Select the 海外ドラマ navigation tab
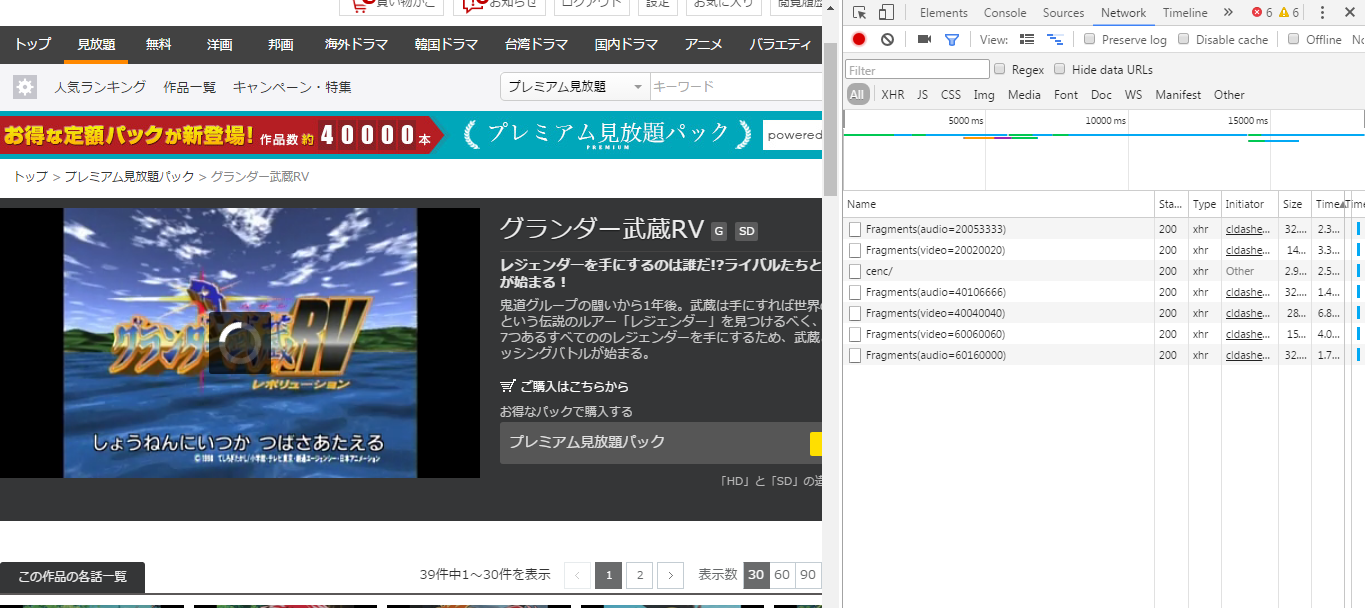1365x608 pixels. [x=355, y=45]
